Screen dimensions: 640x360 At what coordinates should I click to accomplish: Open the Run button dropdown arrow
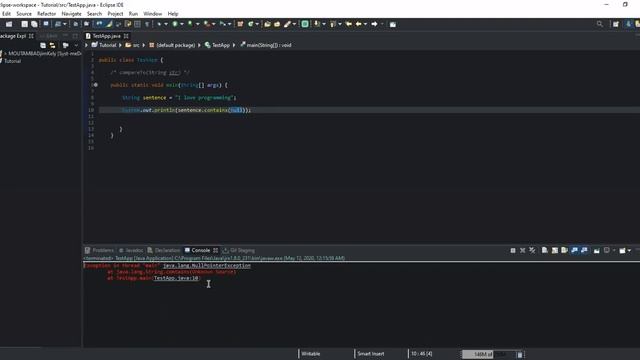(182, 24)
